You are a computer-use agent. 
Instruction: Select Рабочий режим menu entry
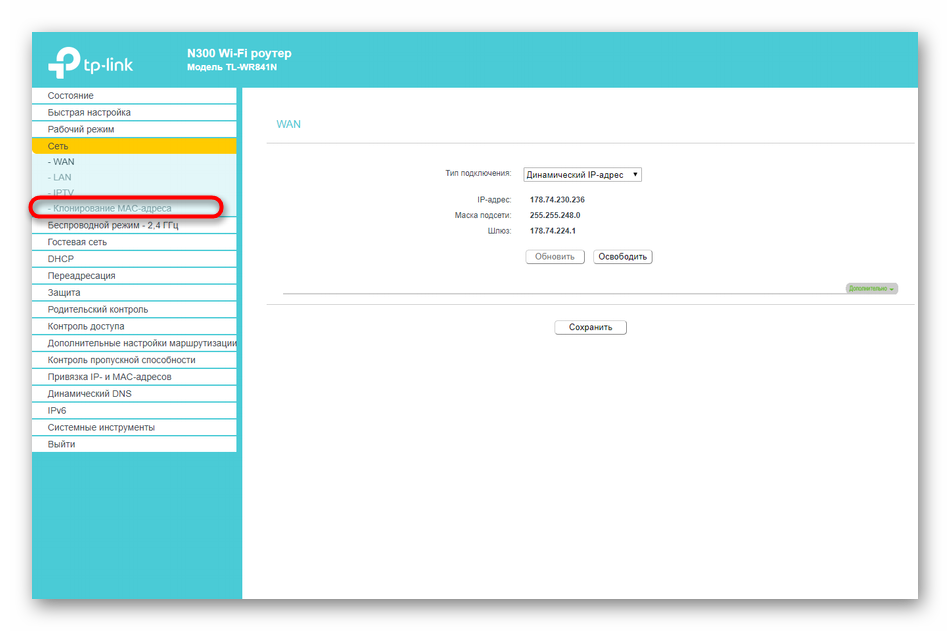coord(134,129)
